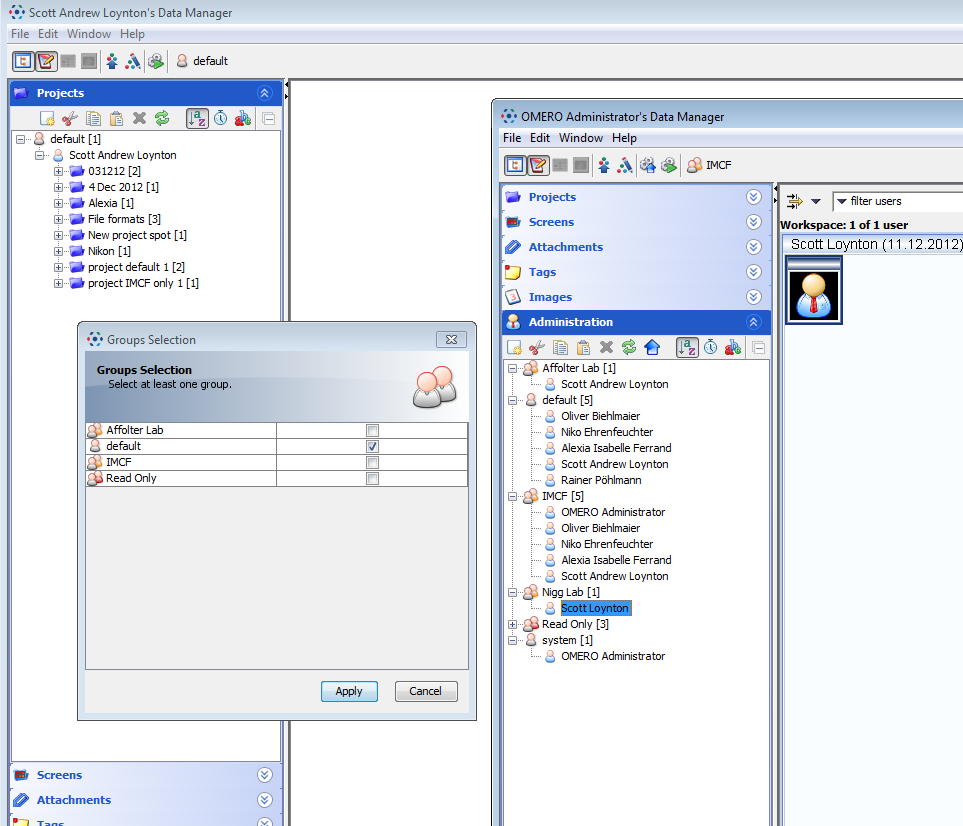Screen dimensions: 963x826
Task: Click the delete X icon in the left Projects toolbar
Action: click(139, 118)
